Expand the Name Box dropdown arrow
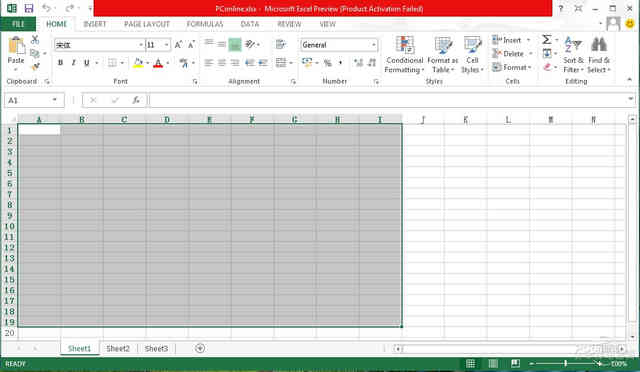Image resolution: width=640 pixels, height=372 pixels. point(55,100)
